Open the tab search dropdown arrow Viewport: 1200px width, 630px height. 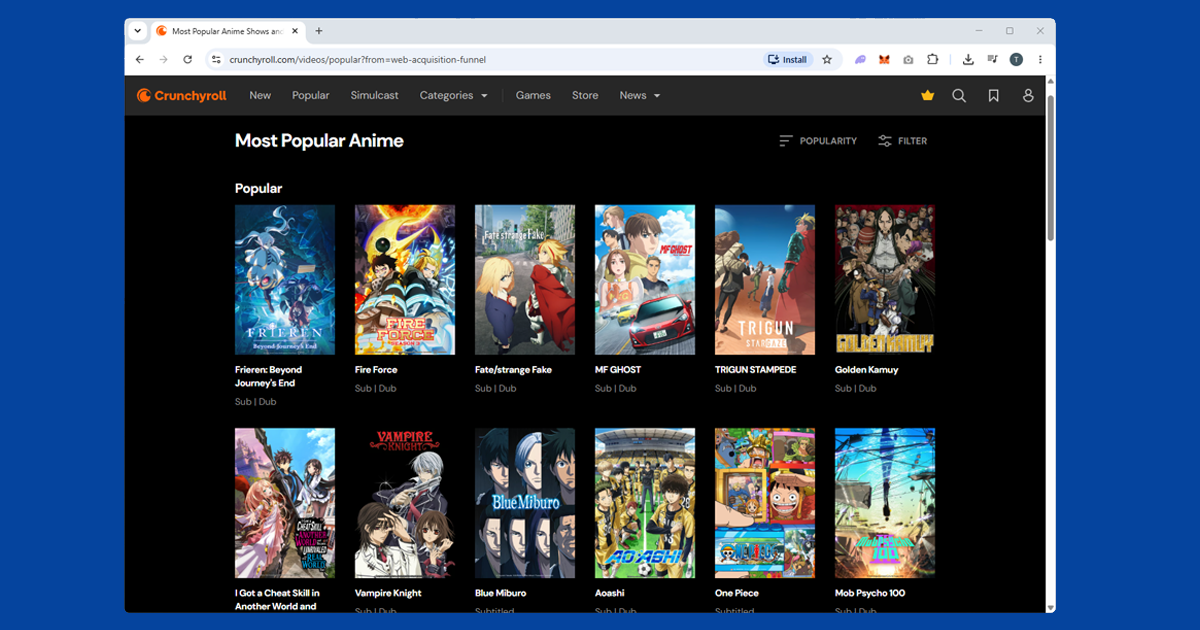[138, 31]
